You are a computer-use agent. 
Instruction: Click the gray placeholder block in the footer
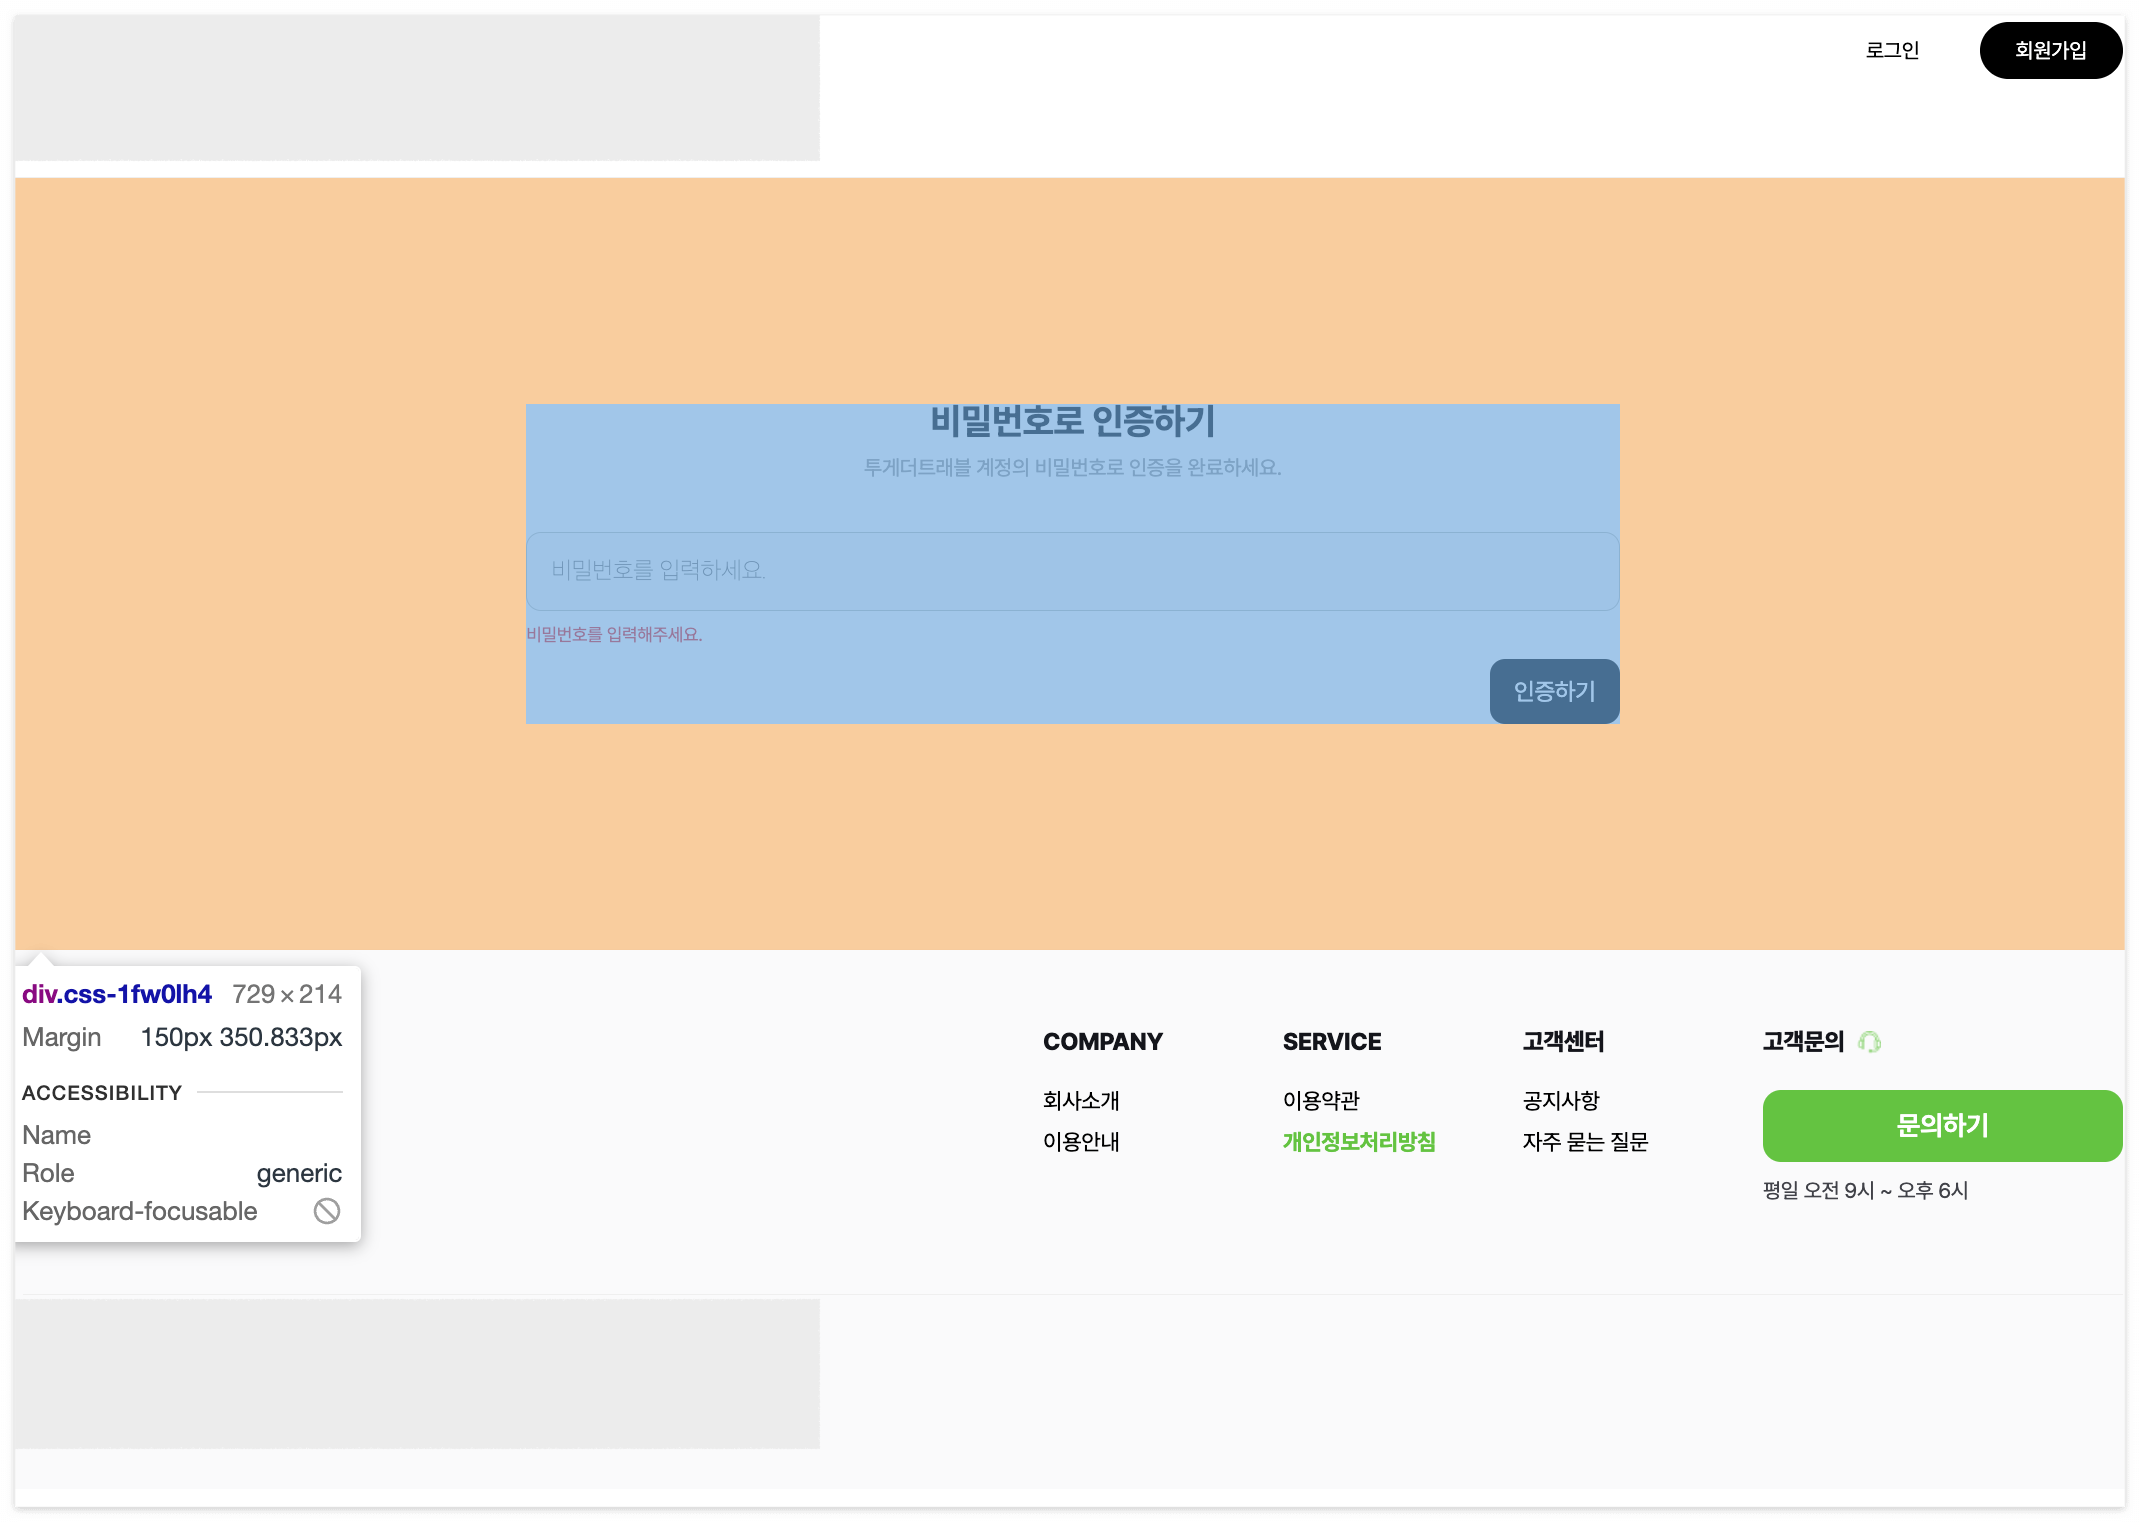point(417,1373)
